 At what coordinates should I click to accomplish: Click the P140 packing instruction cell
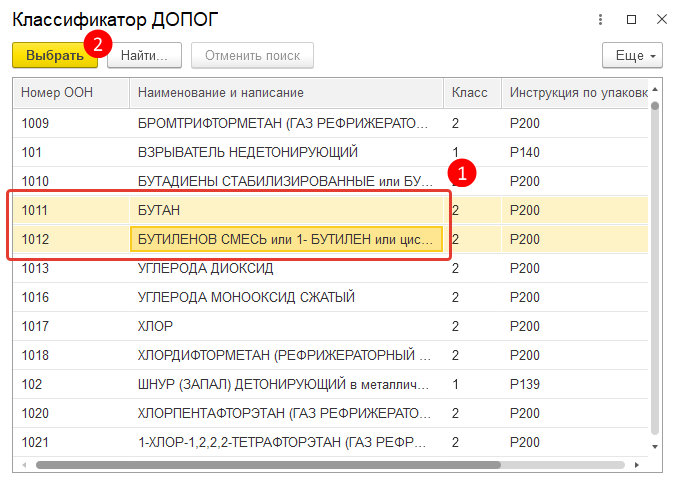575,152
